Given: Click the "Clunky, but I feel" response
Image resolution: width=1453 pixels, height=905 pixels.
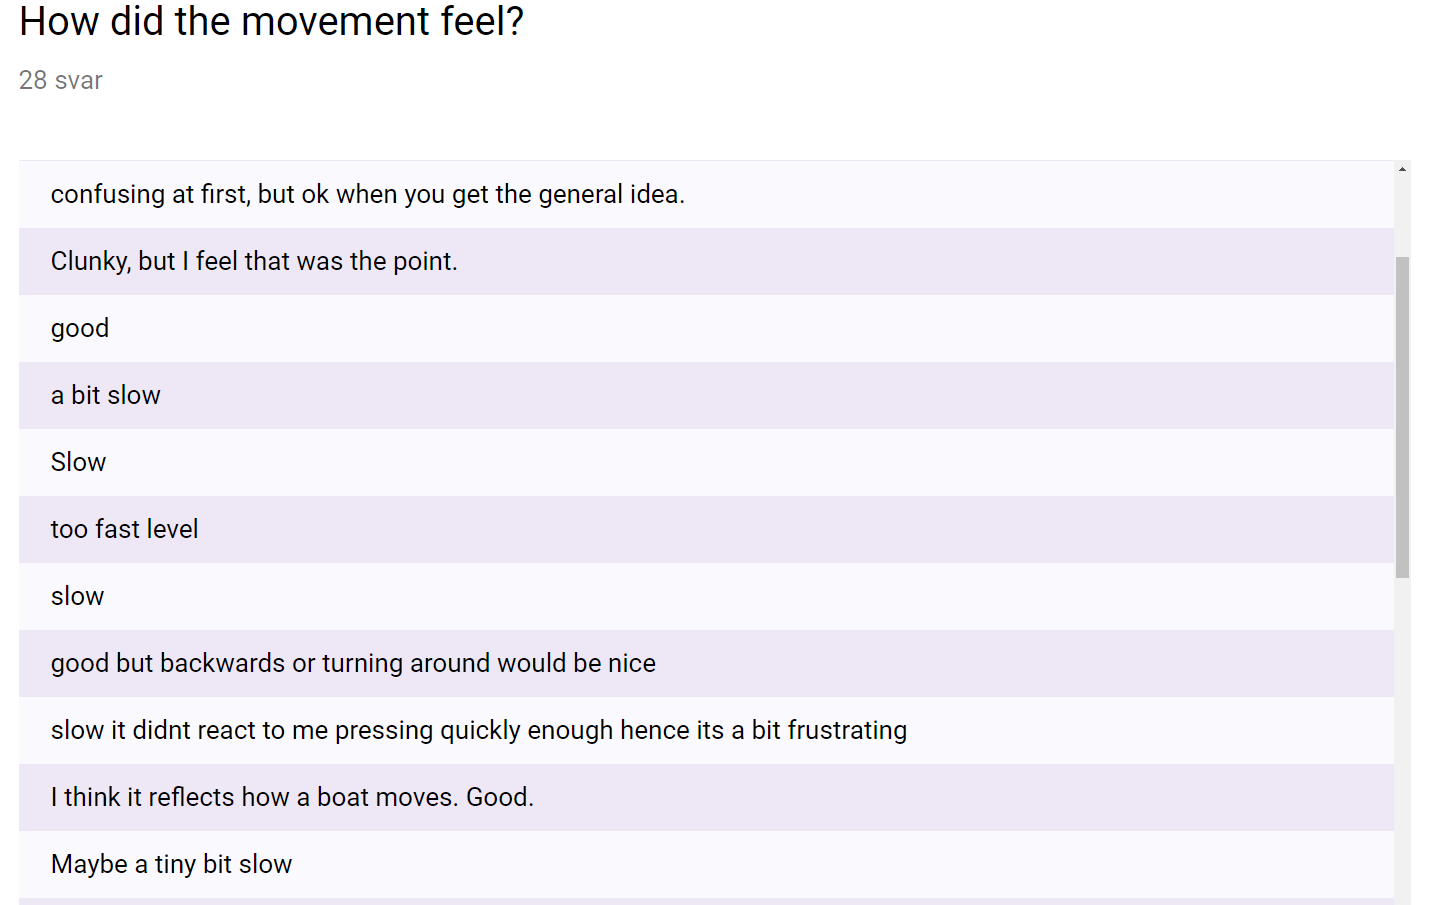Looking at the screenshot, I should (254, 261).
